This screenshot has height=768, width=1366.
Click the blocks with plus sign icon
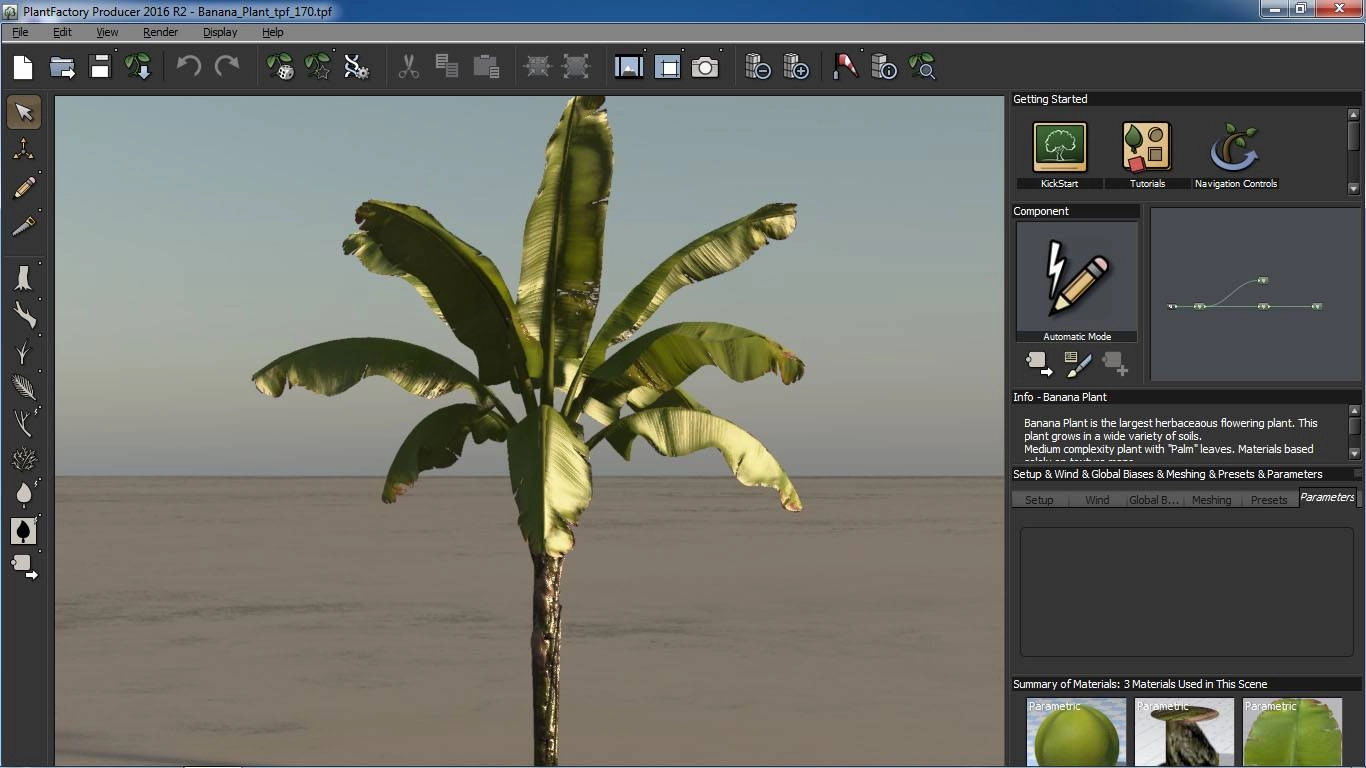796,67
